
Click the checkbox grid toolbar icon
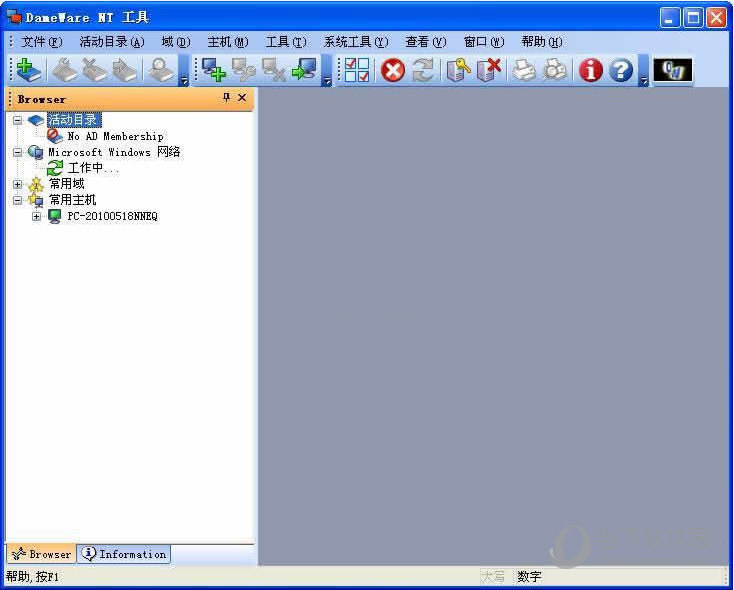(x=357, y=70)
